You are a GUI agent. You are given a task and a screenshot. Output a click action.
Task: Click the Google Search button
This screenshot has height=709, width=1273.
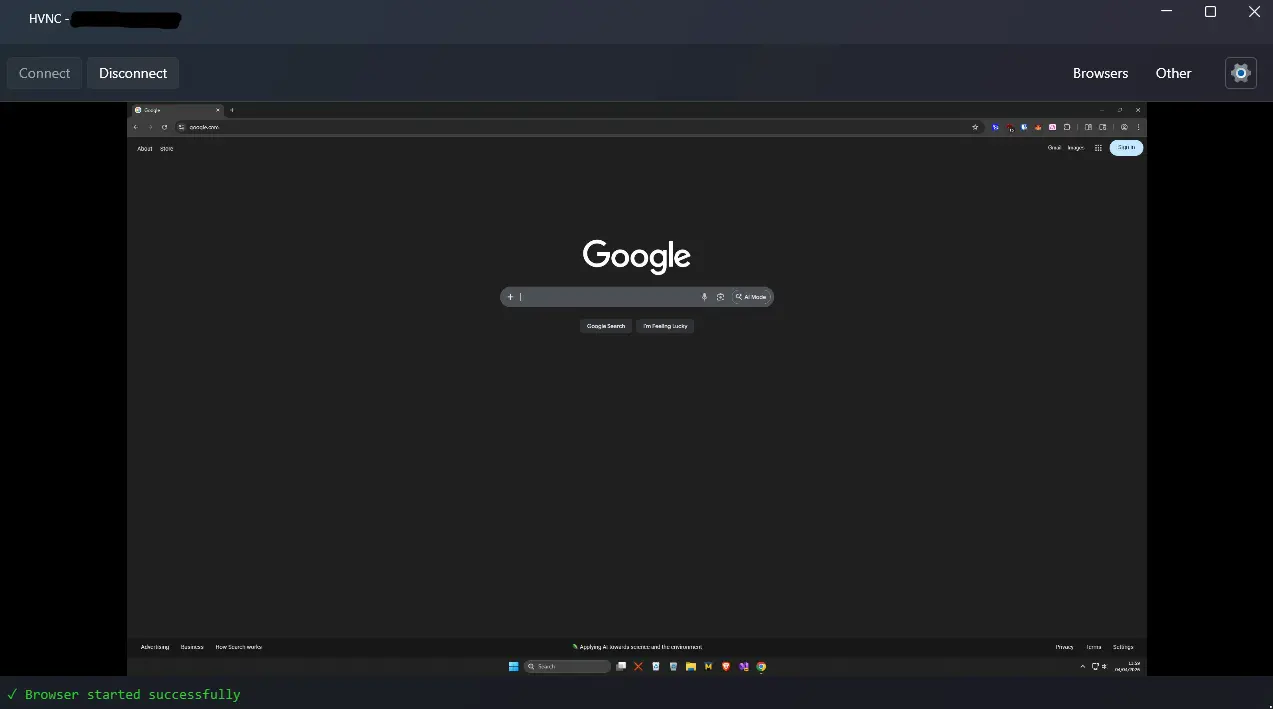(x=606, y=326)
